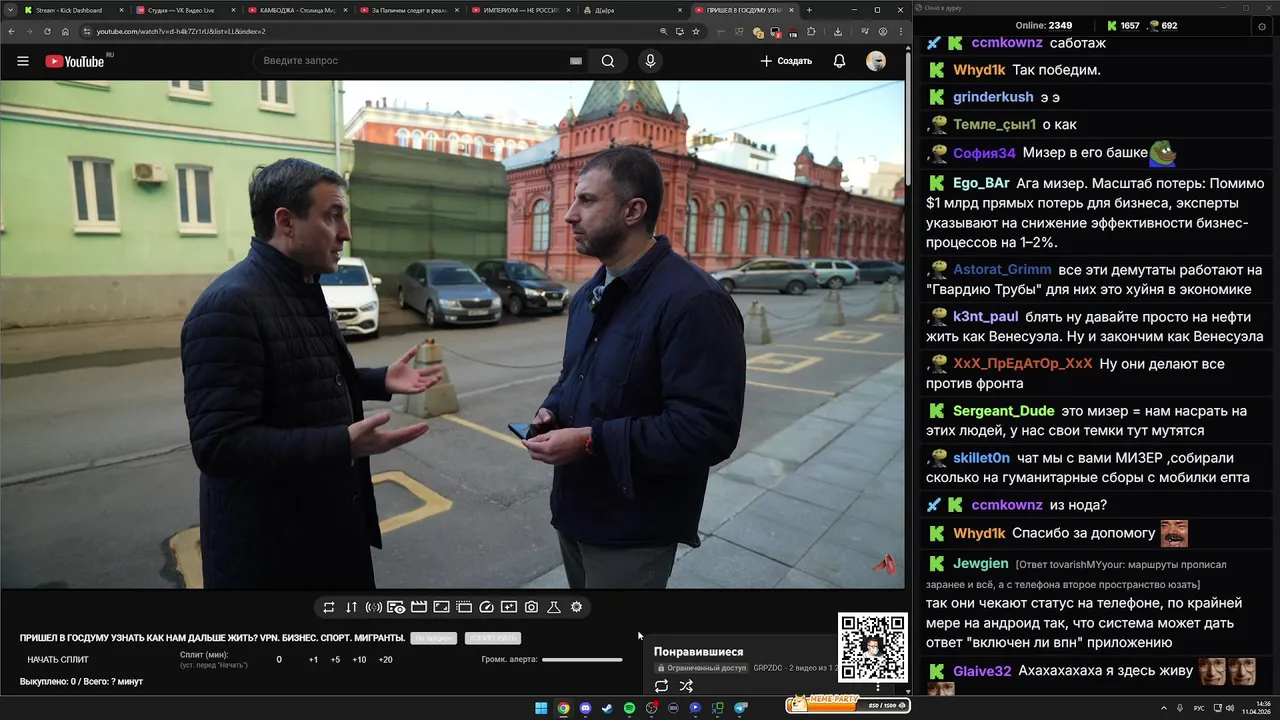
Task: Bookmark this page with star icon
Action: pos(696,31)
